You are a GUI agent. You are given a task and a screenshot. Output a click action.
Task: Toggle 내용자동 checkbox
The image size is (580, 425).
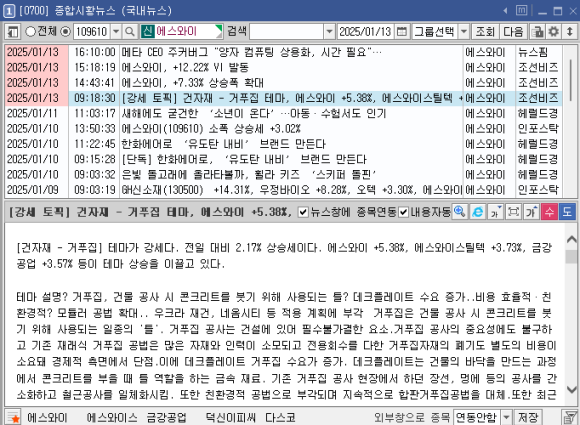pos(404,212)
